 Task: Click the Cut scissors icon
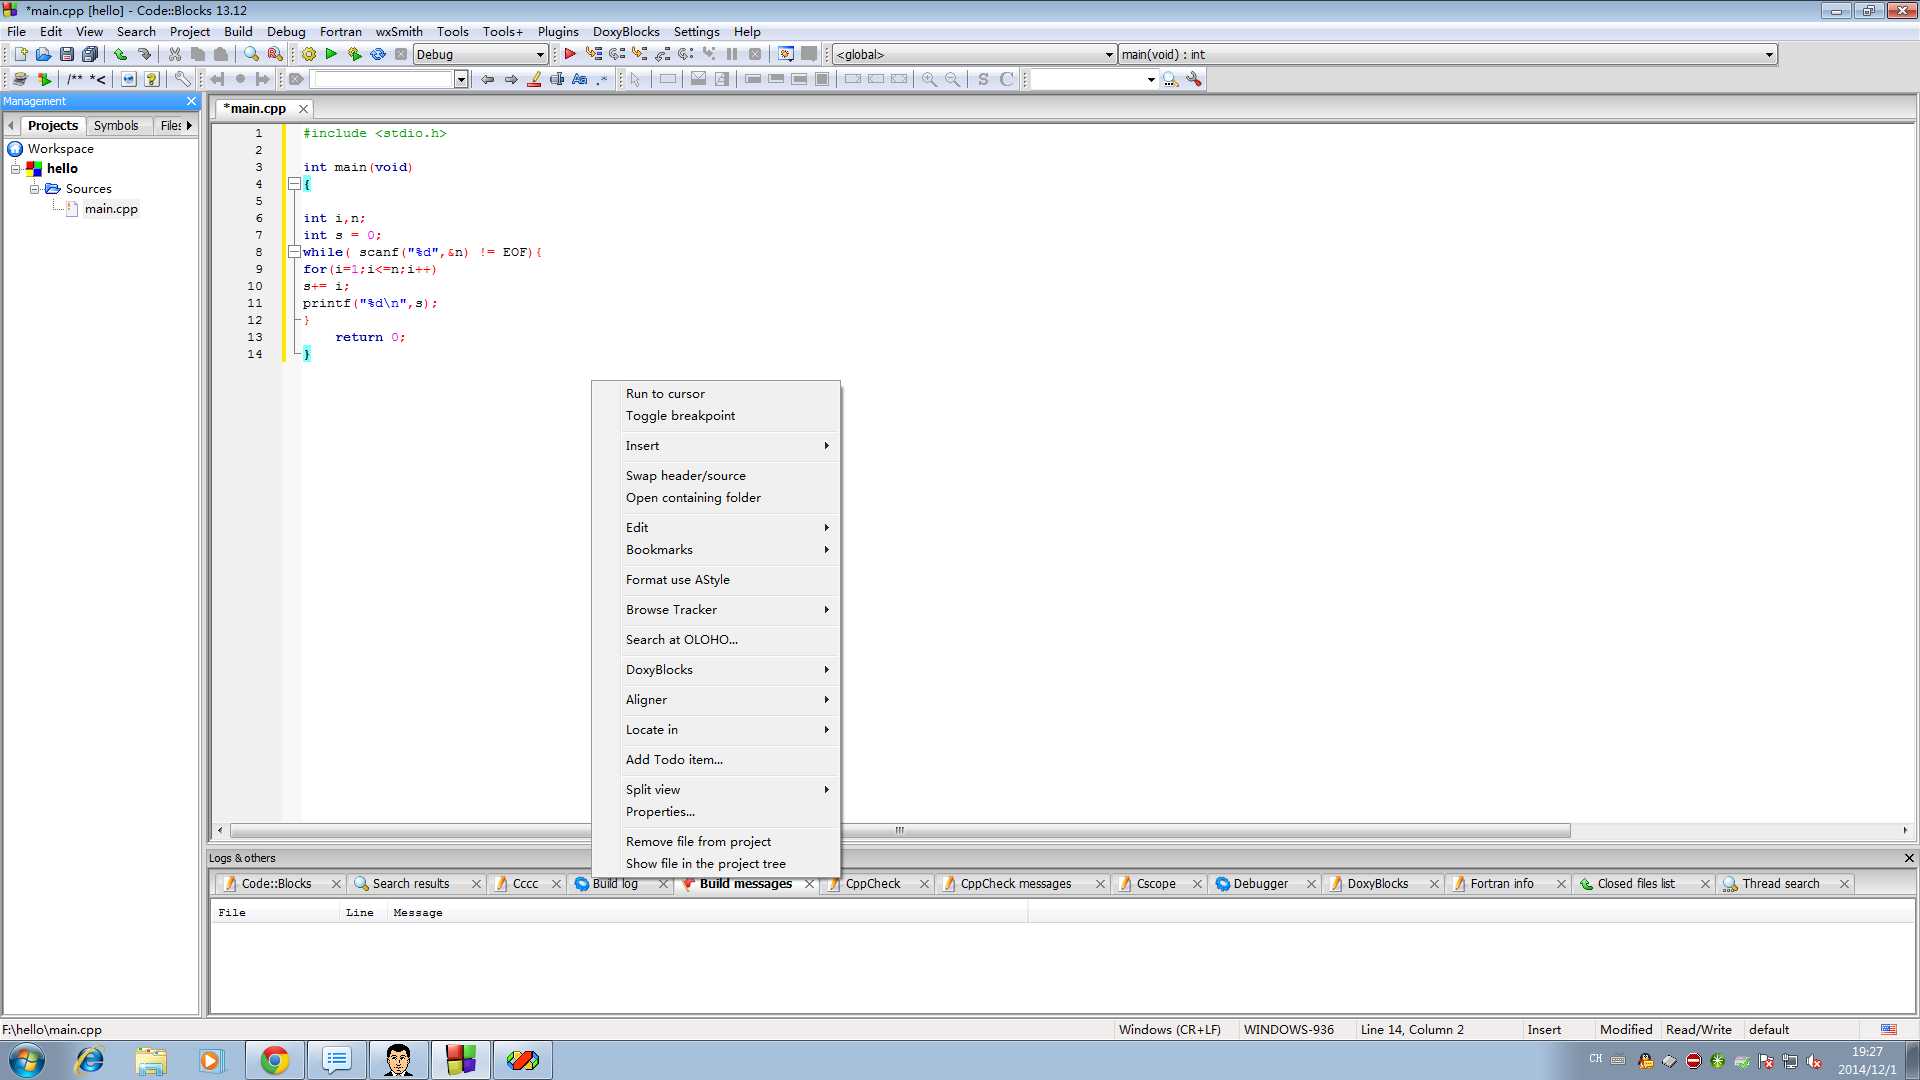(175, 54)
